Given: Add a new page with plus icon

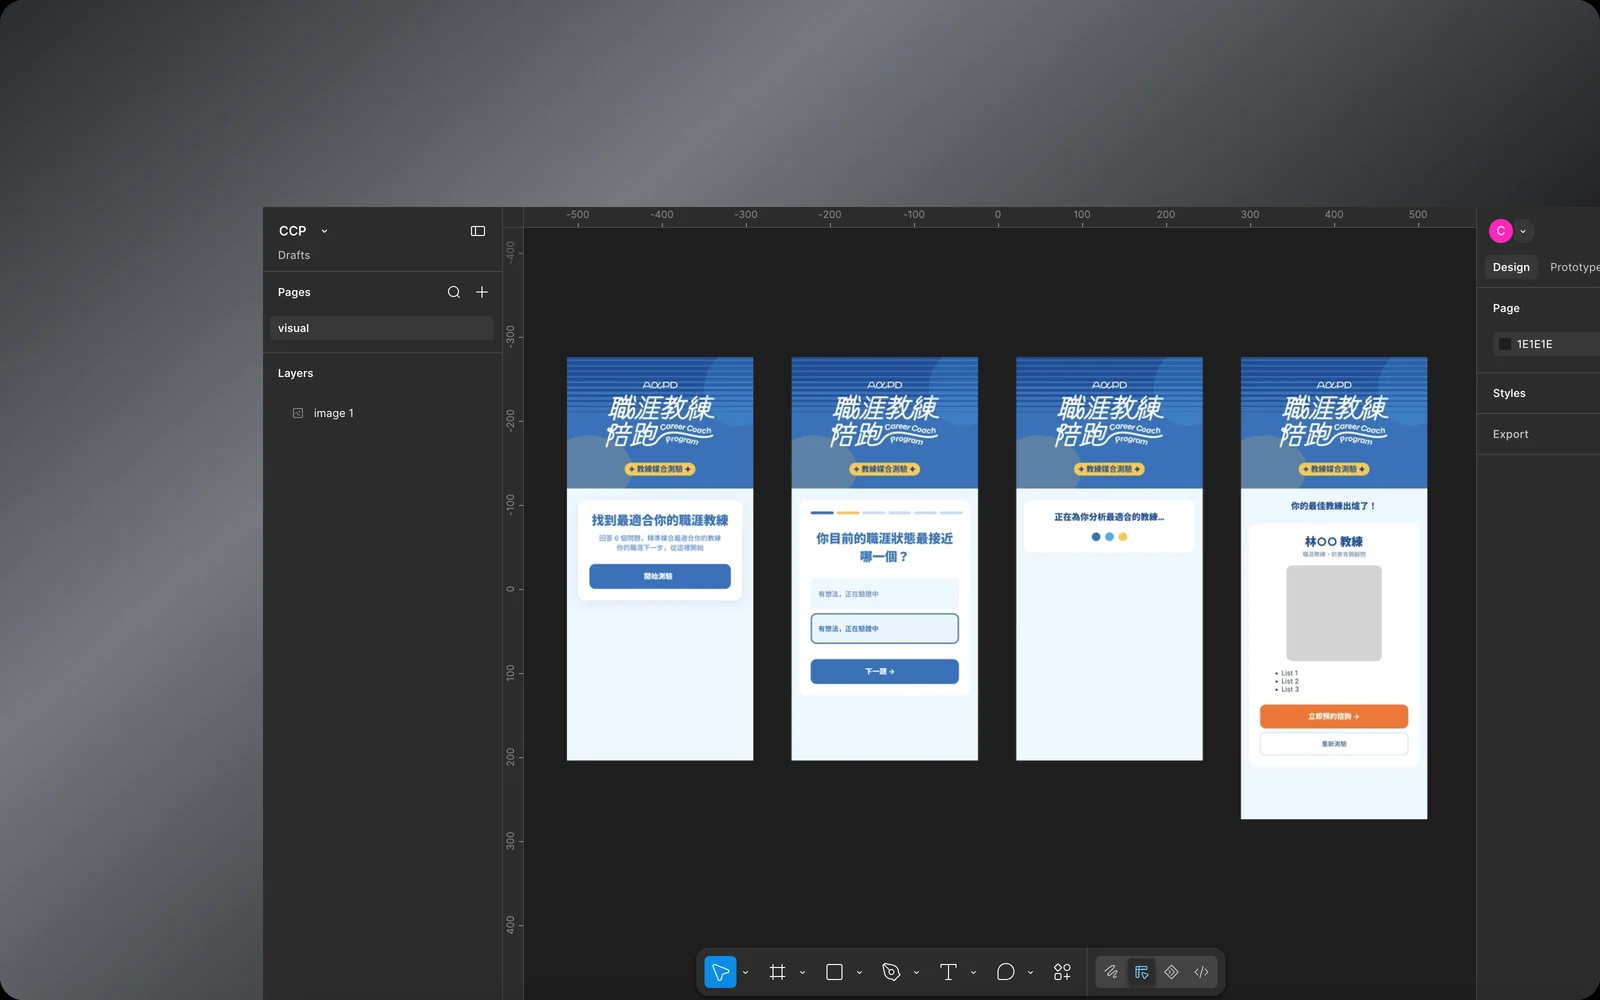Looking at the screenshot, I should coord(482,292).
